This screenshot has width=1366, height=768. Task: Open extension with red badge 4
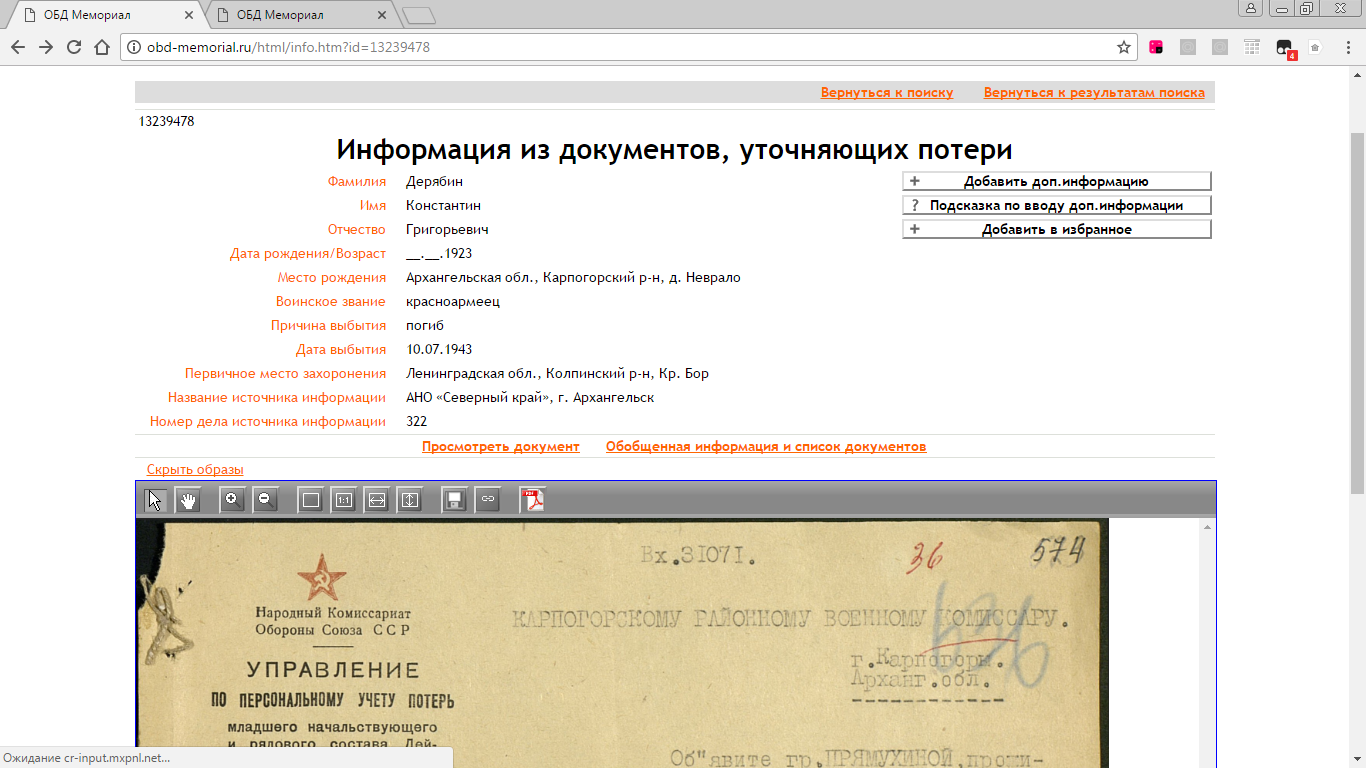(x=1285, y=48)
